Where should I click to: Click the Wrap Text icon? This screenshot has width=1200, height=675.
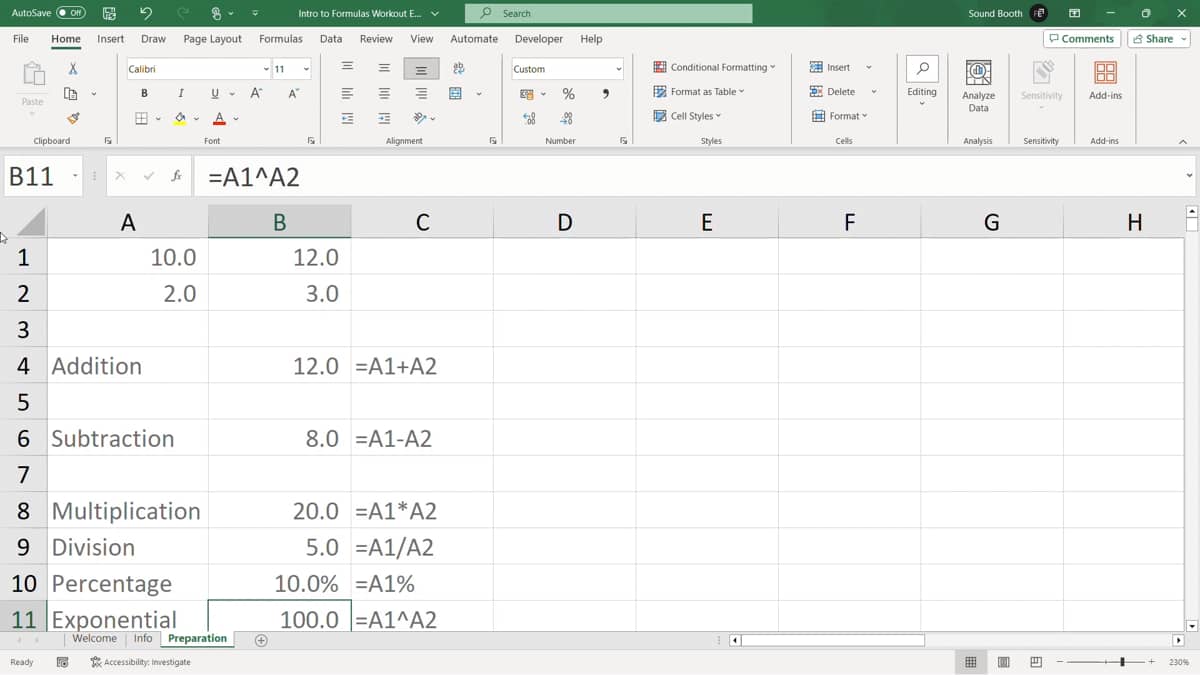[459, 69]
